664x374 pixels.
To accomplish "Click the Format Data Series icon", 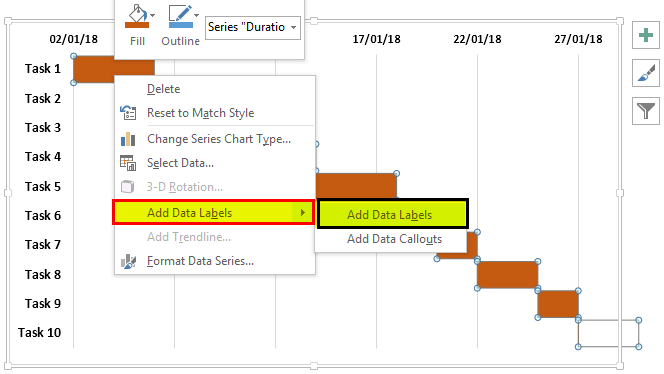I will (x=128, y=261).
